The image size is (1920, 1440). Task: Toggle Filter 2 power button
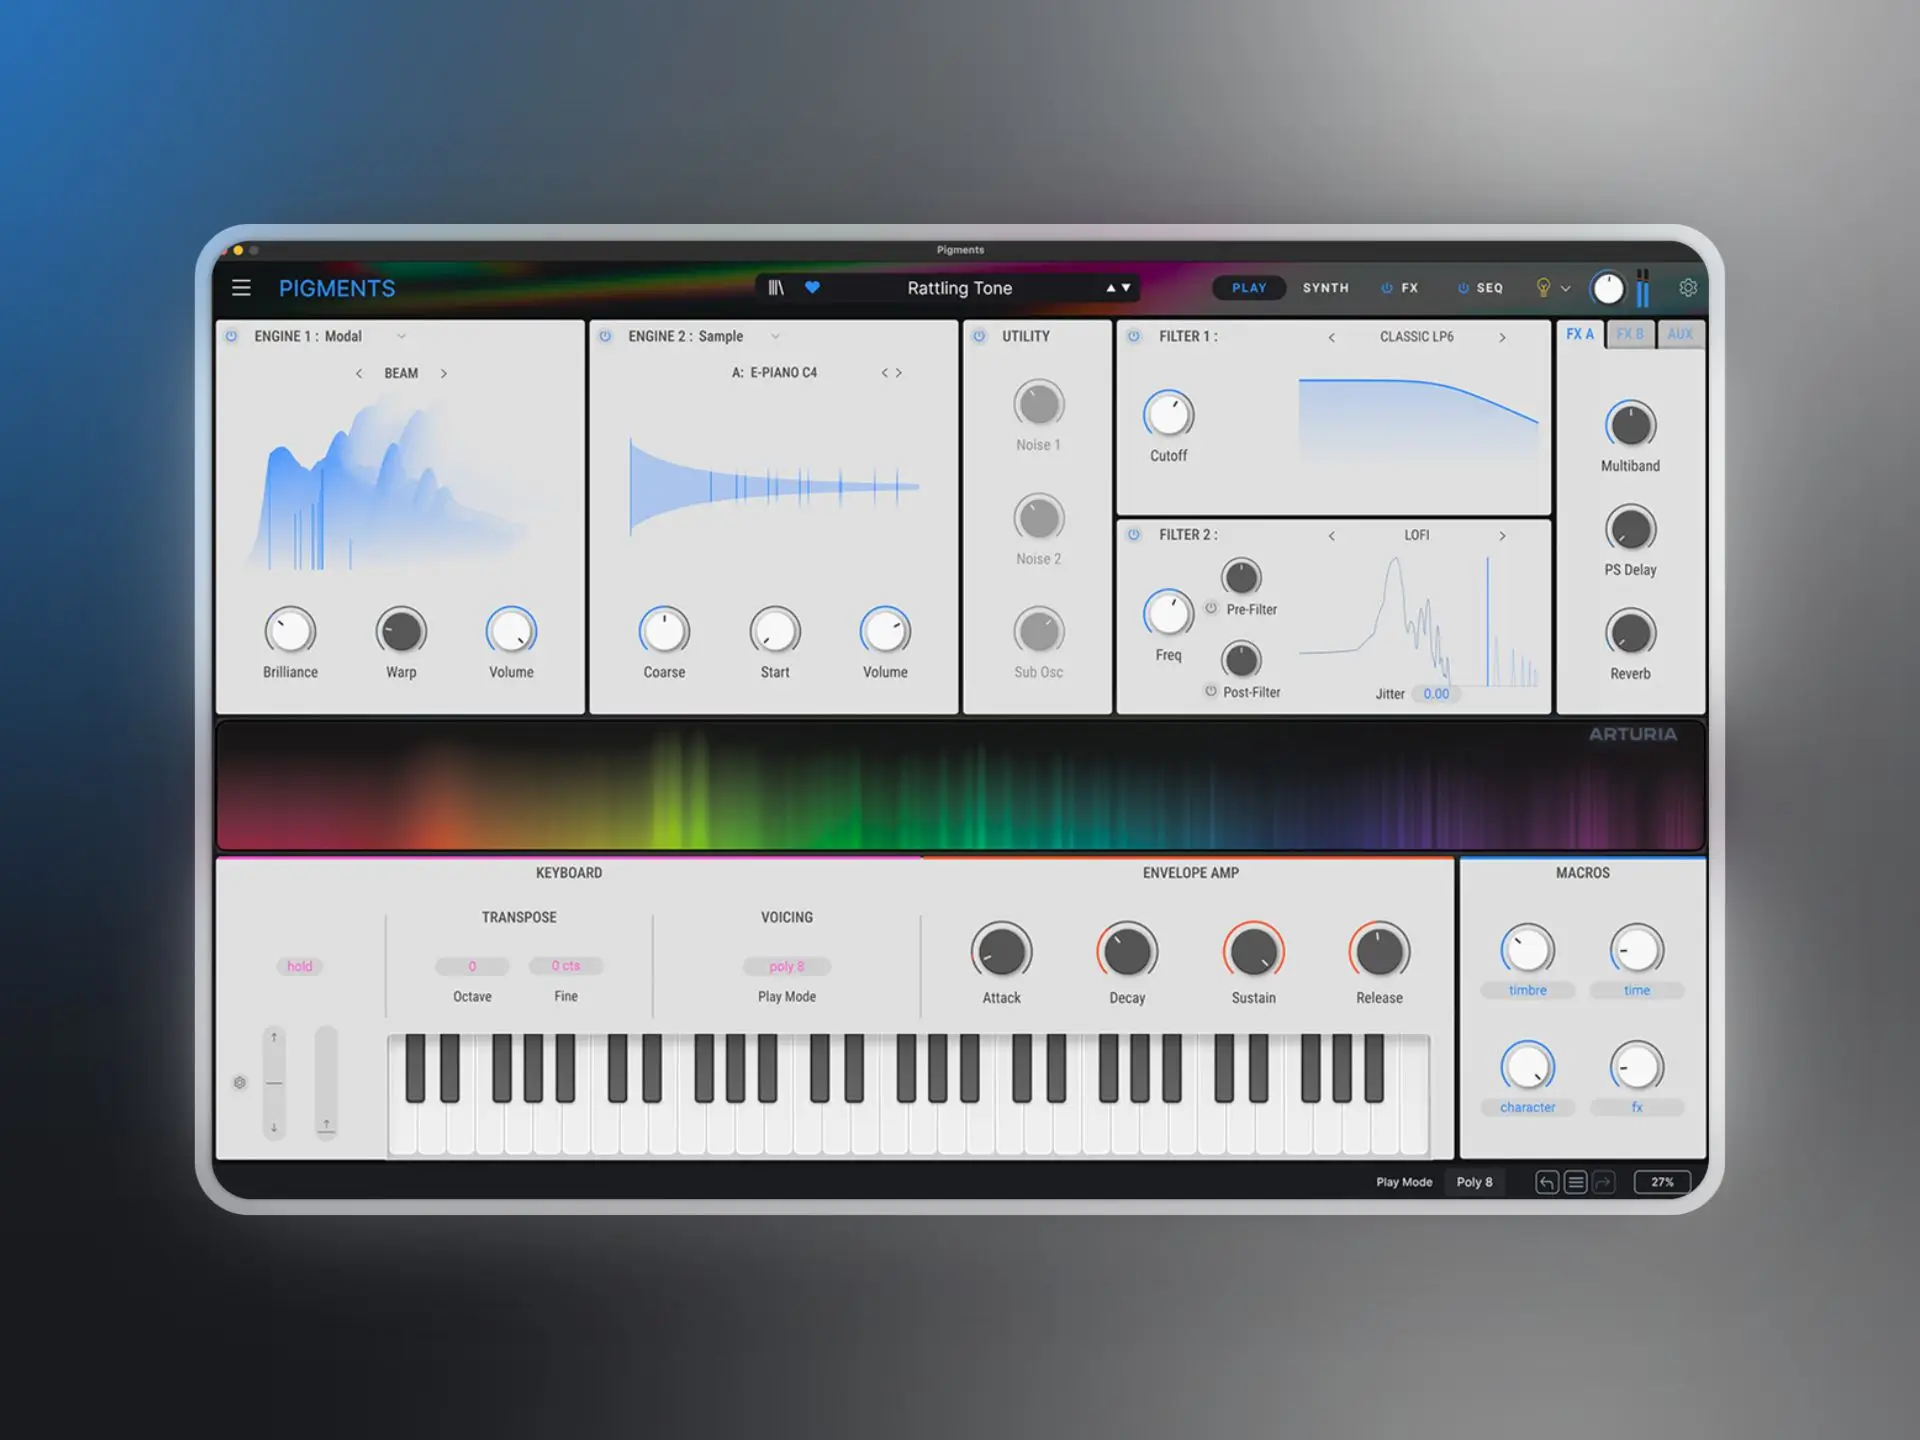[x=1134, y=535]
